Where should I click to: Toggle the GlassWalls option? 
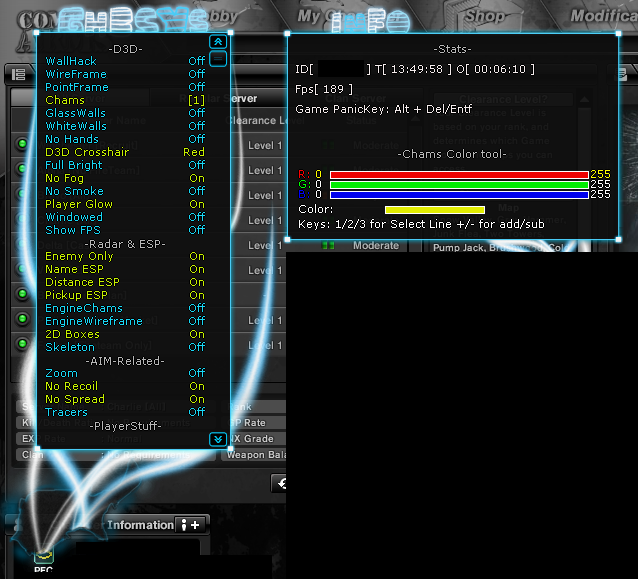click(125, 113)
